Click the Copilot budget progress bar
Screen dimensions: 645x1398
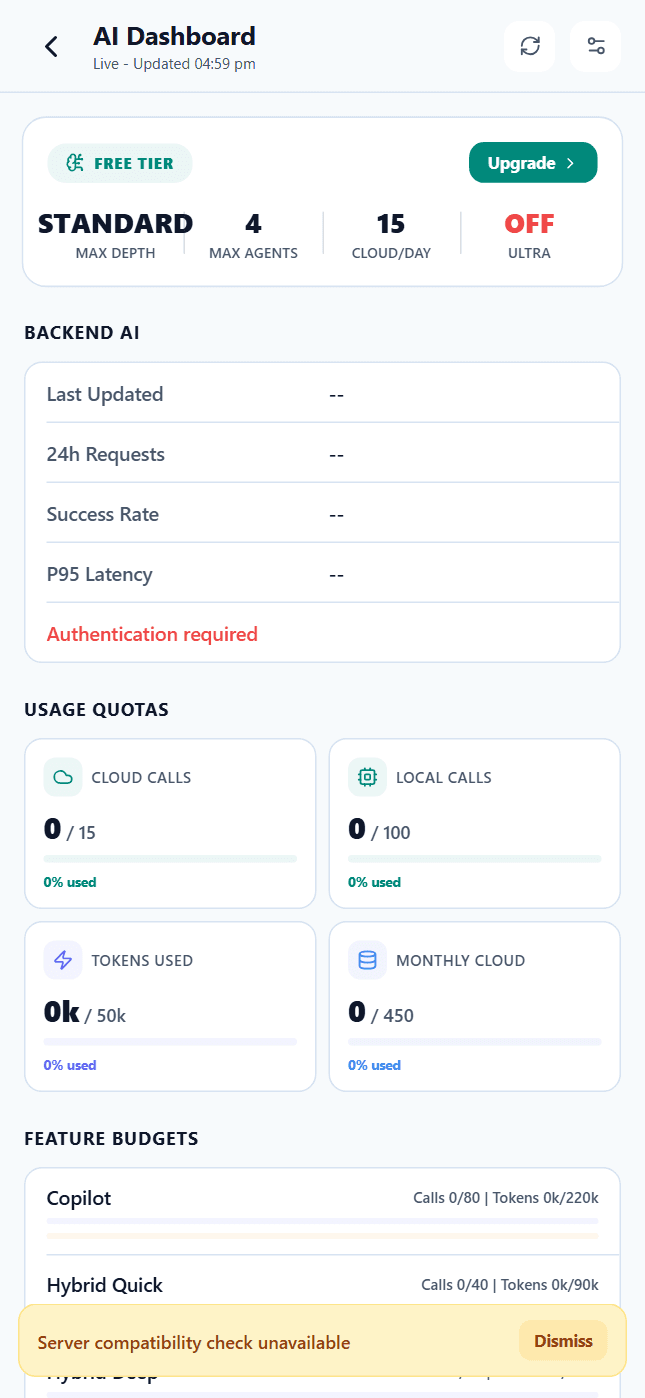click(x=322, y=1221)
